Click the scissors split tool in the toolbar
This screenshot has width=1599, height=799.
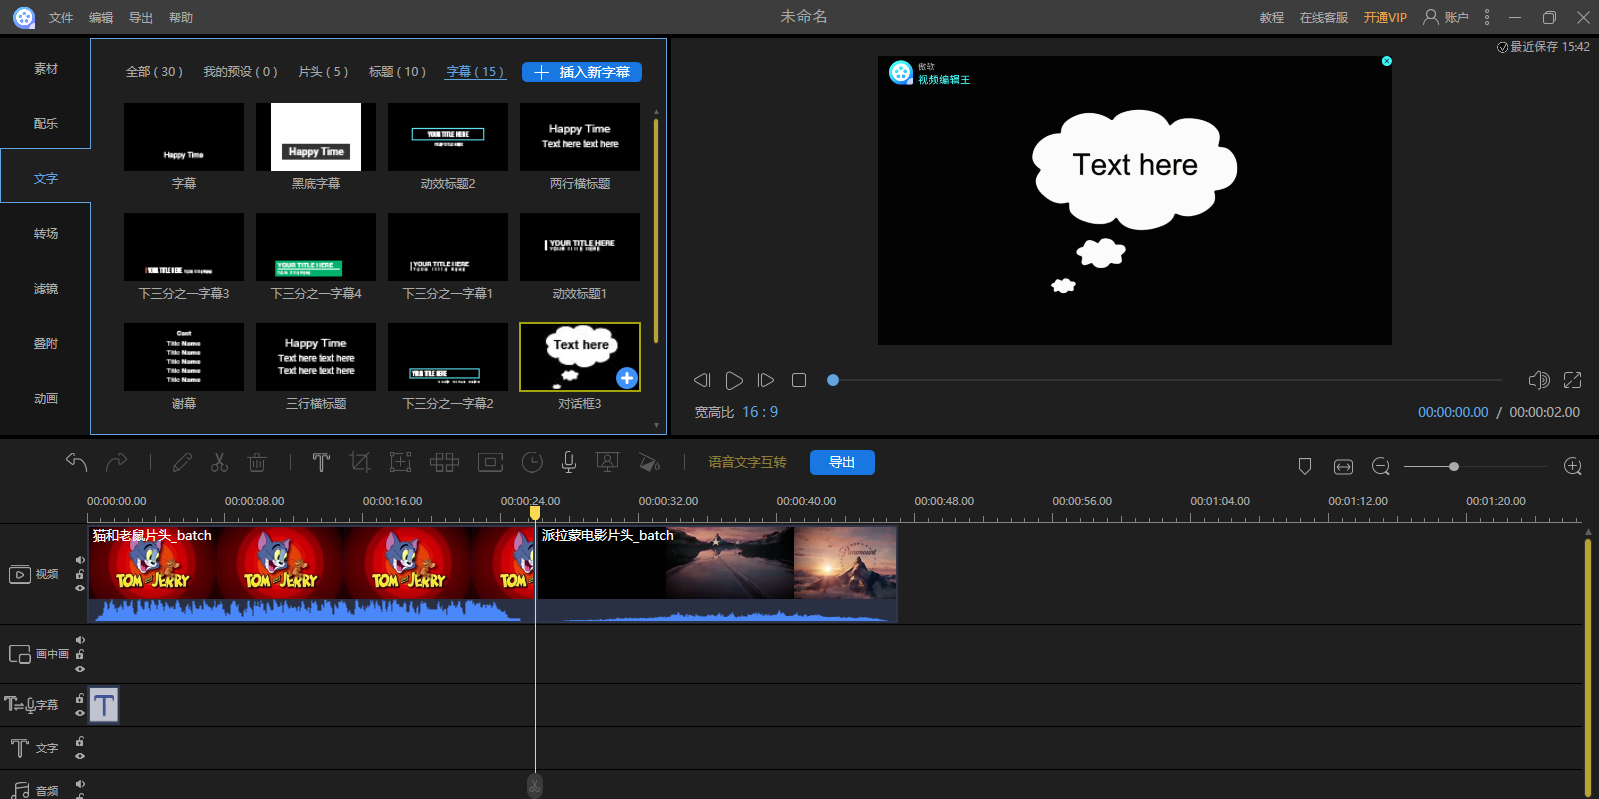(219, 462)
